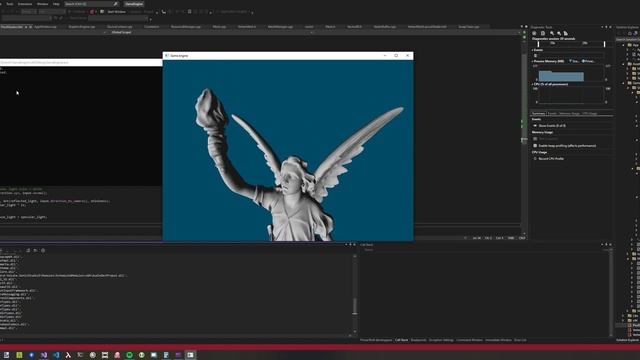The image size is (640, 360).
Task: Click the GameEngine solution name button
Action: click(134, 4)
